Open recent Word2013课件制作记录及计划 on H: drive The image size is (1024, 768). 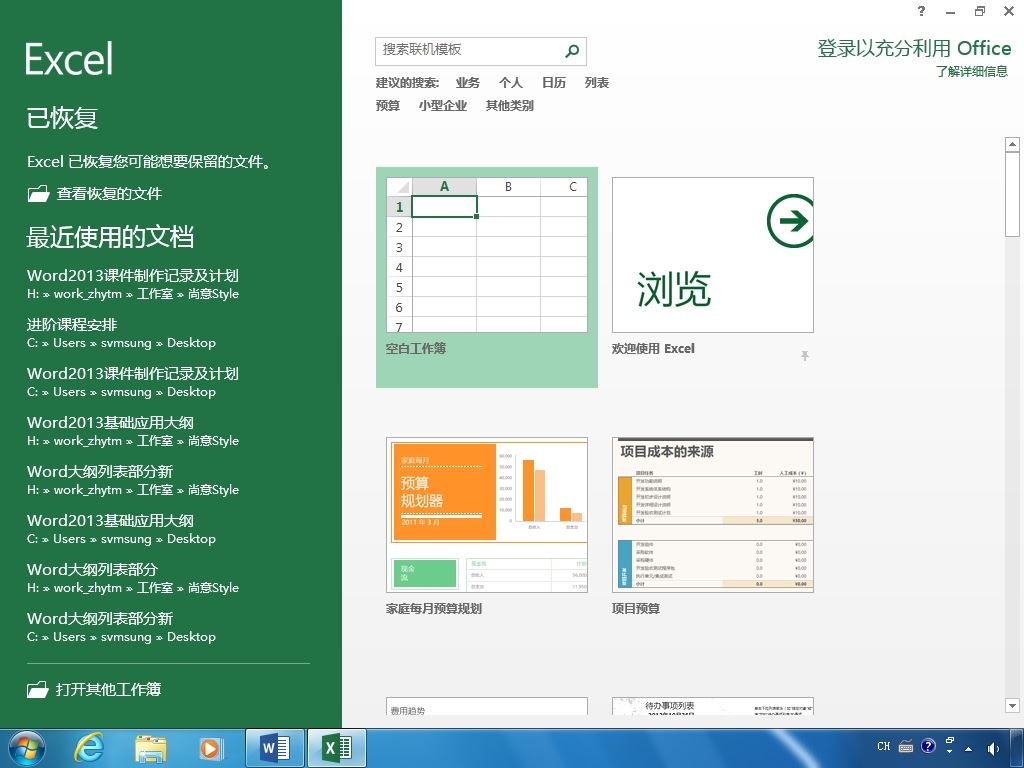(x=133, y=284)
